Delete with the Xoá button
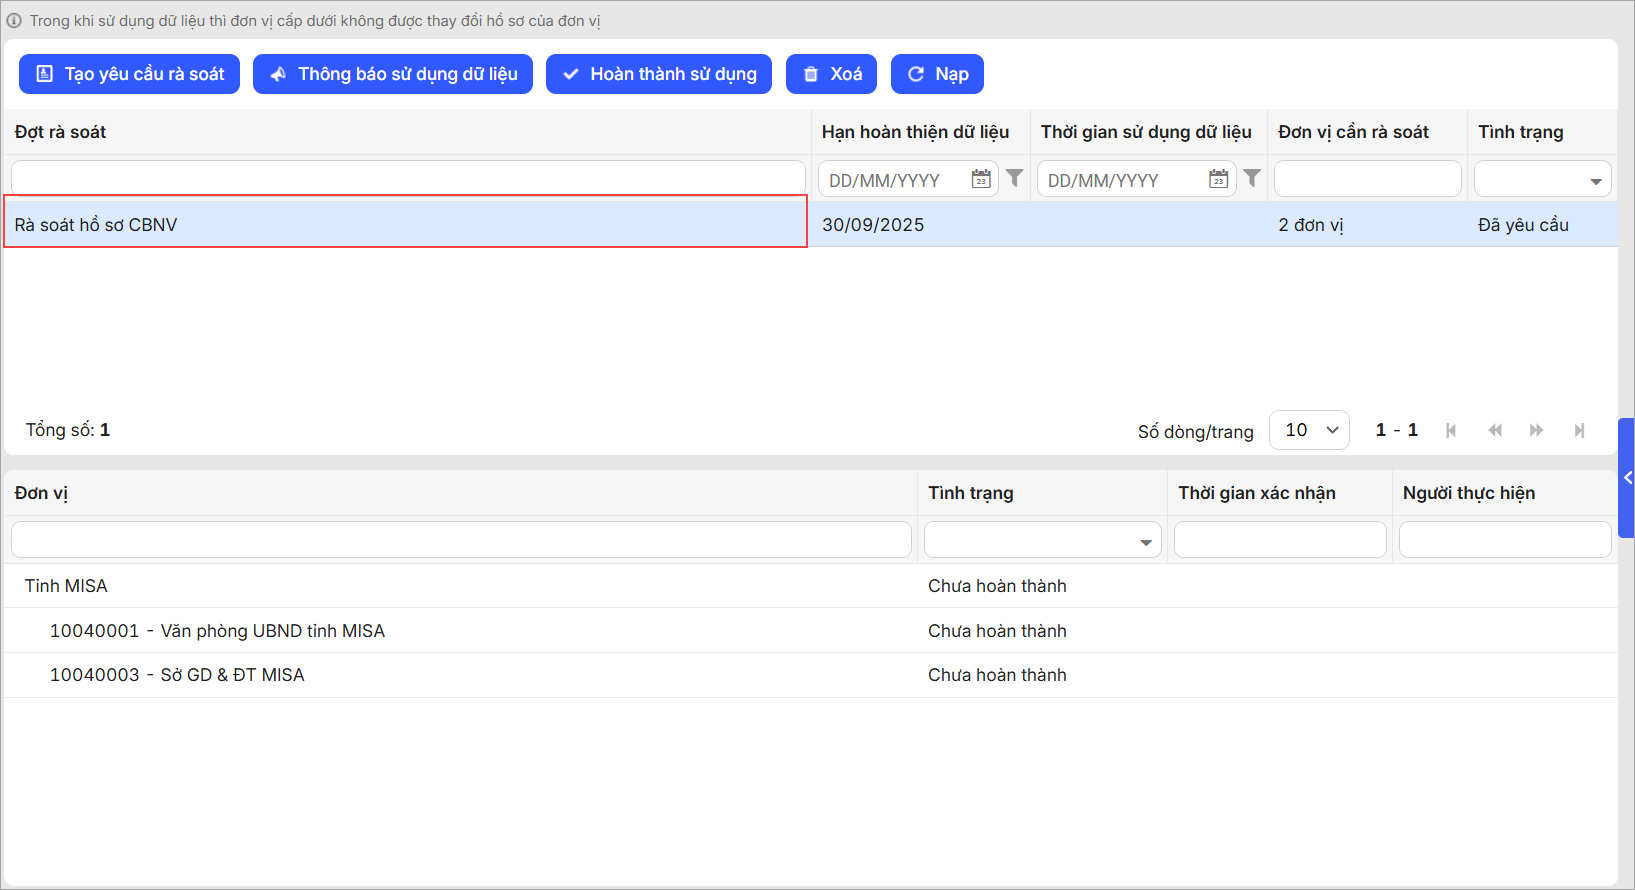Screen dimensions: 1635x890 [x=831, y=74]
